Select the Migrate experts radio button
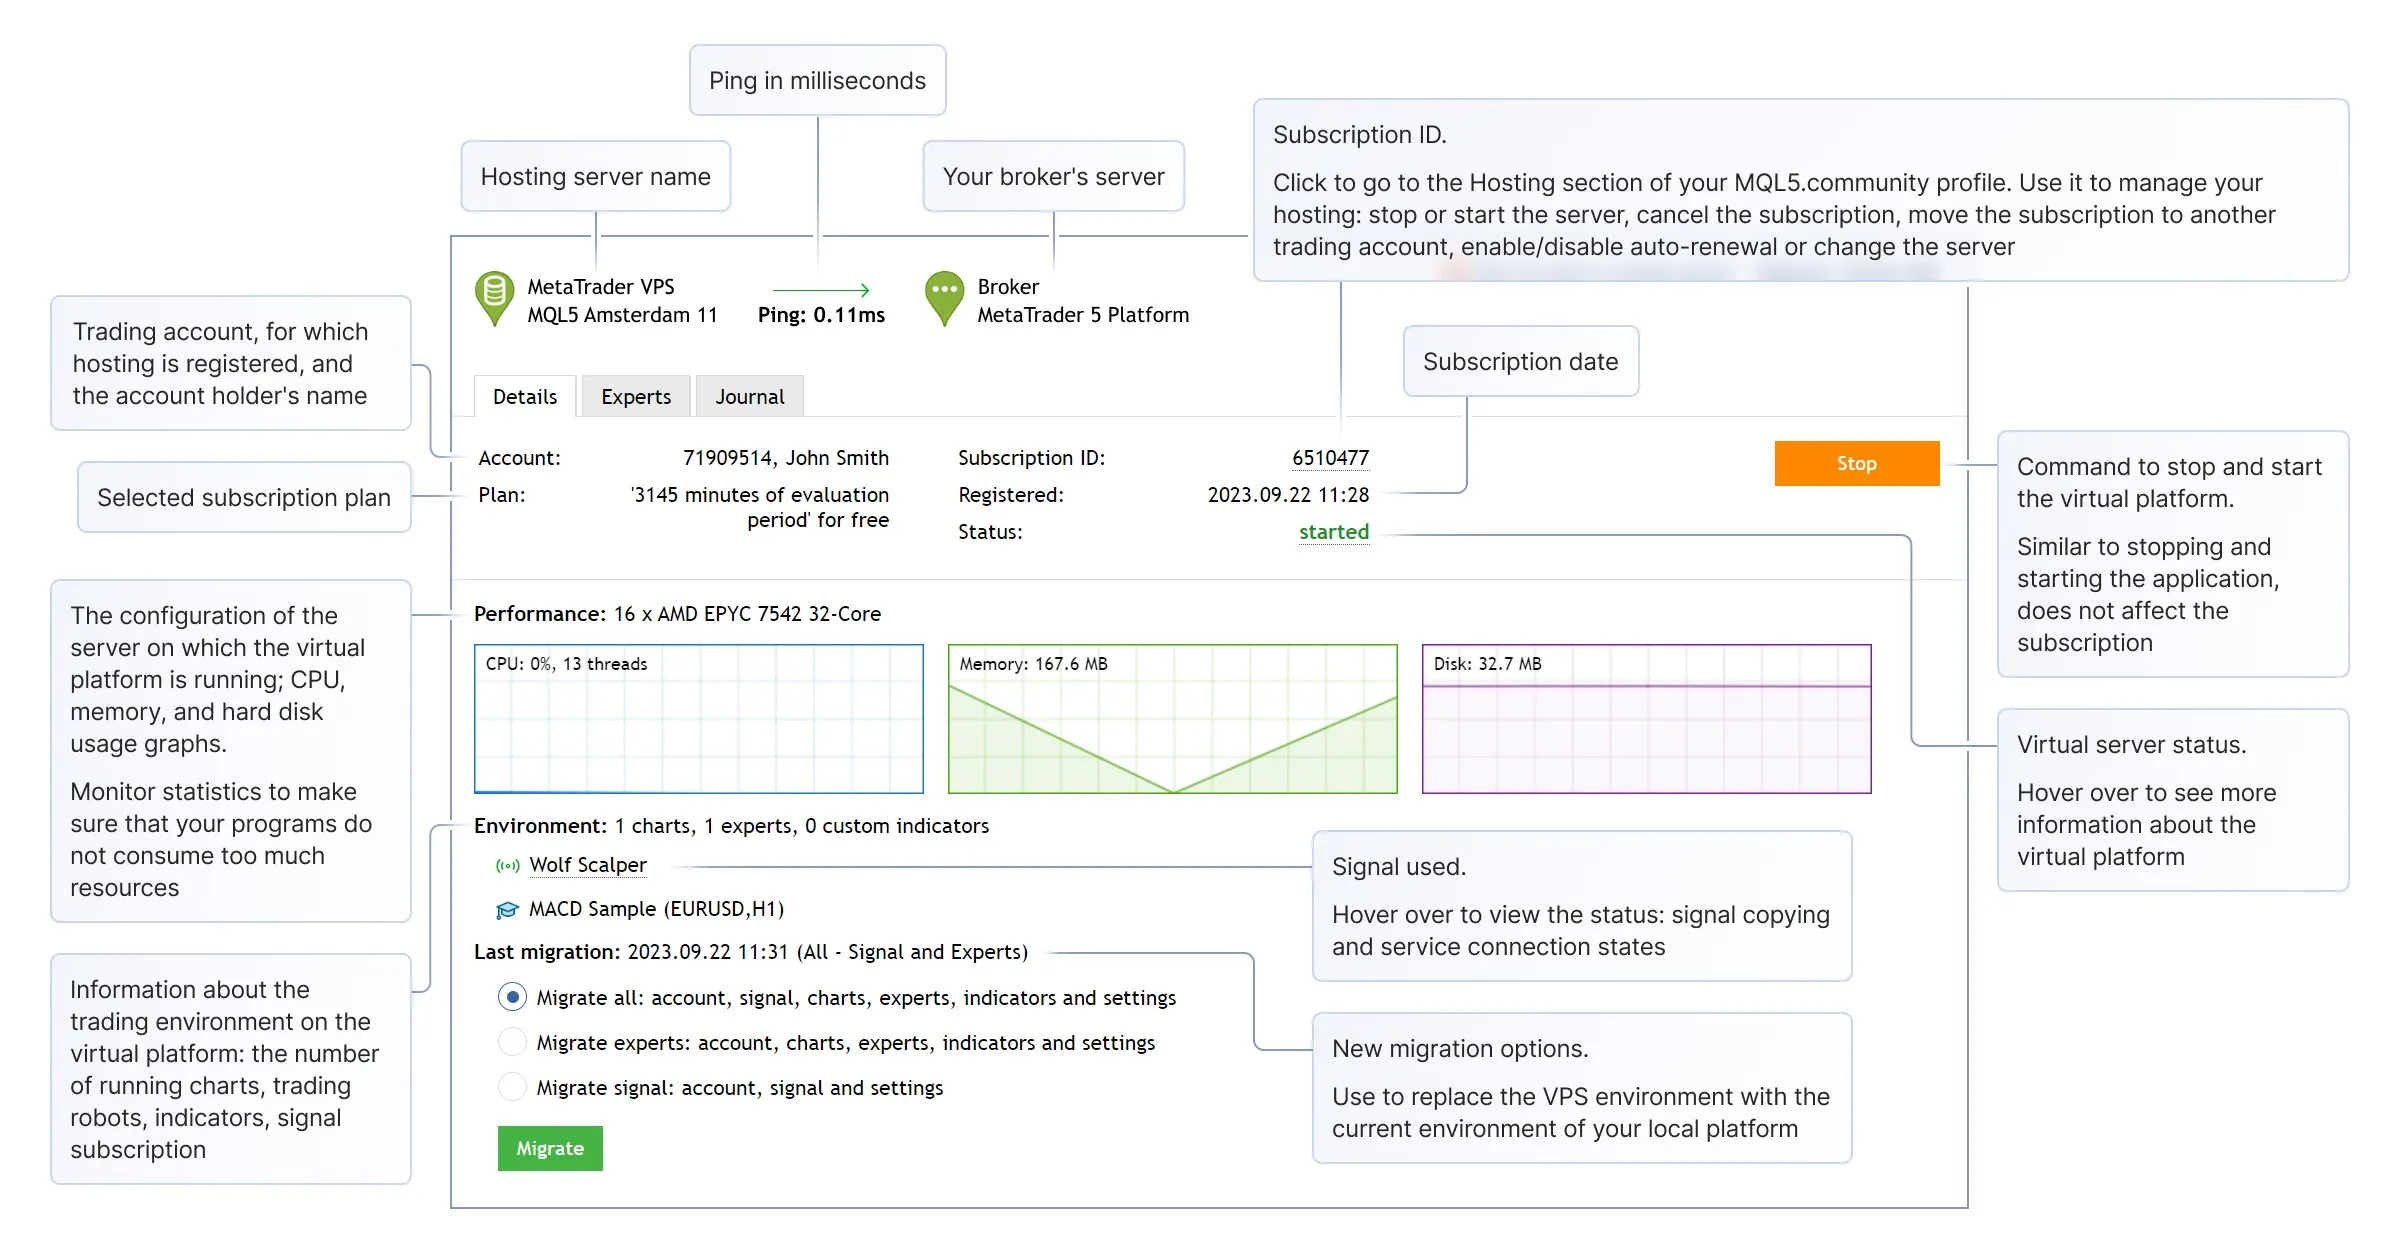The width and height of the screenshot is (2400, 1260). (512, 1042)
